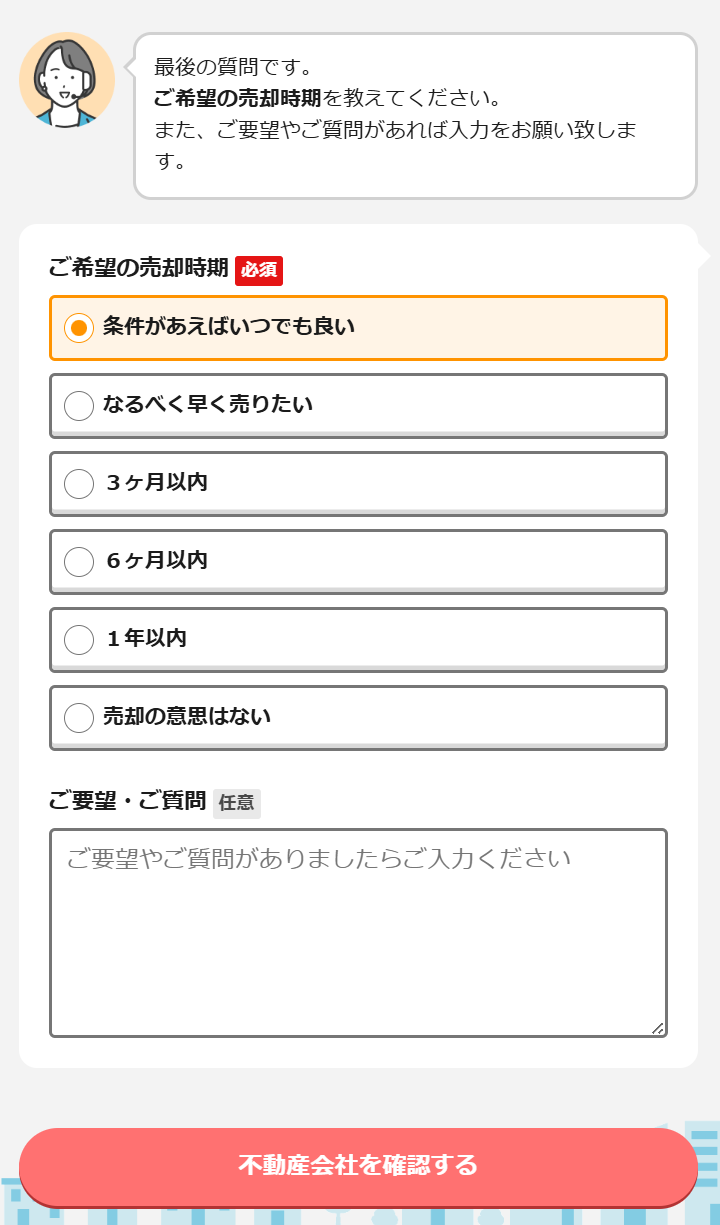The image size is (720, 1225).
Task: Click the operator avatar icon
Action: click(66, 80)
